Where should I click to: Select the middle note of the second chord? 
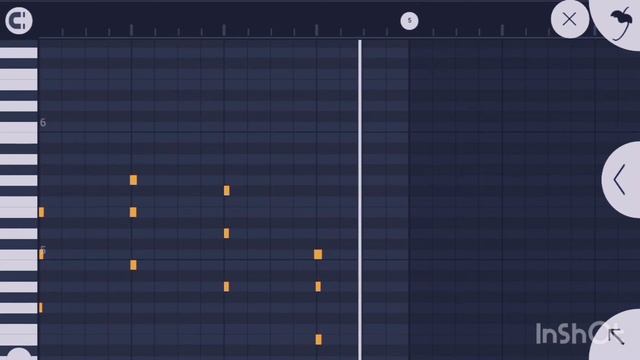tap(133, 212)
